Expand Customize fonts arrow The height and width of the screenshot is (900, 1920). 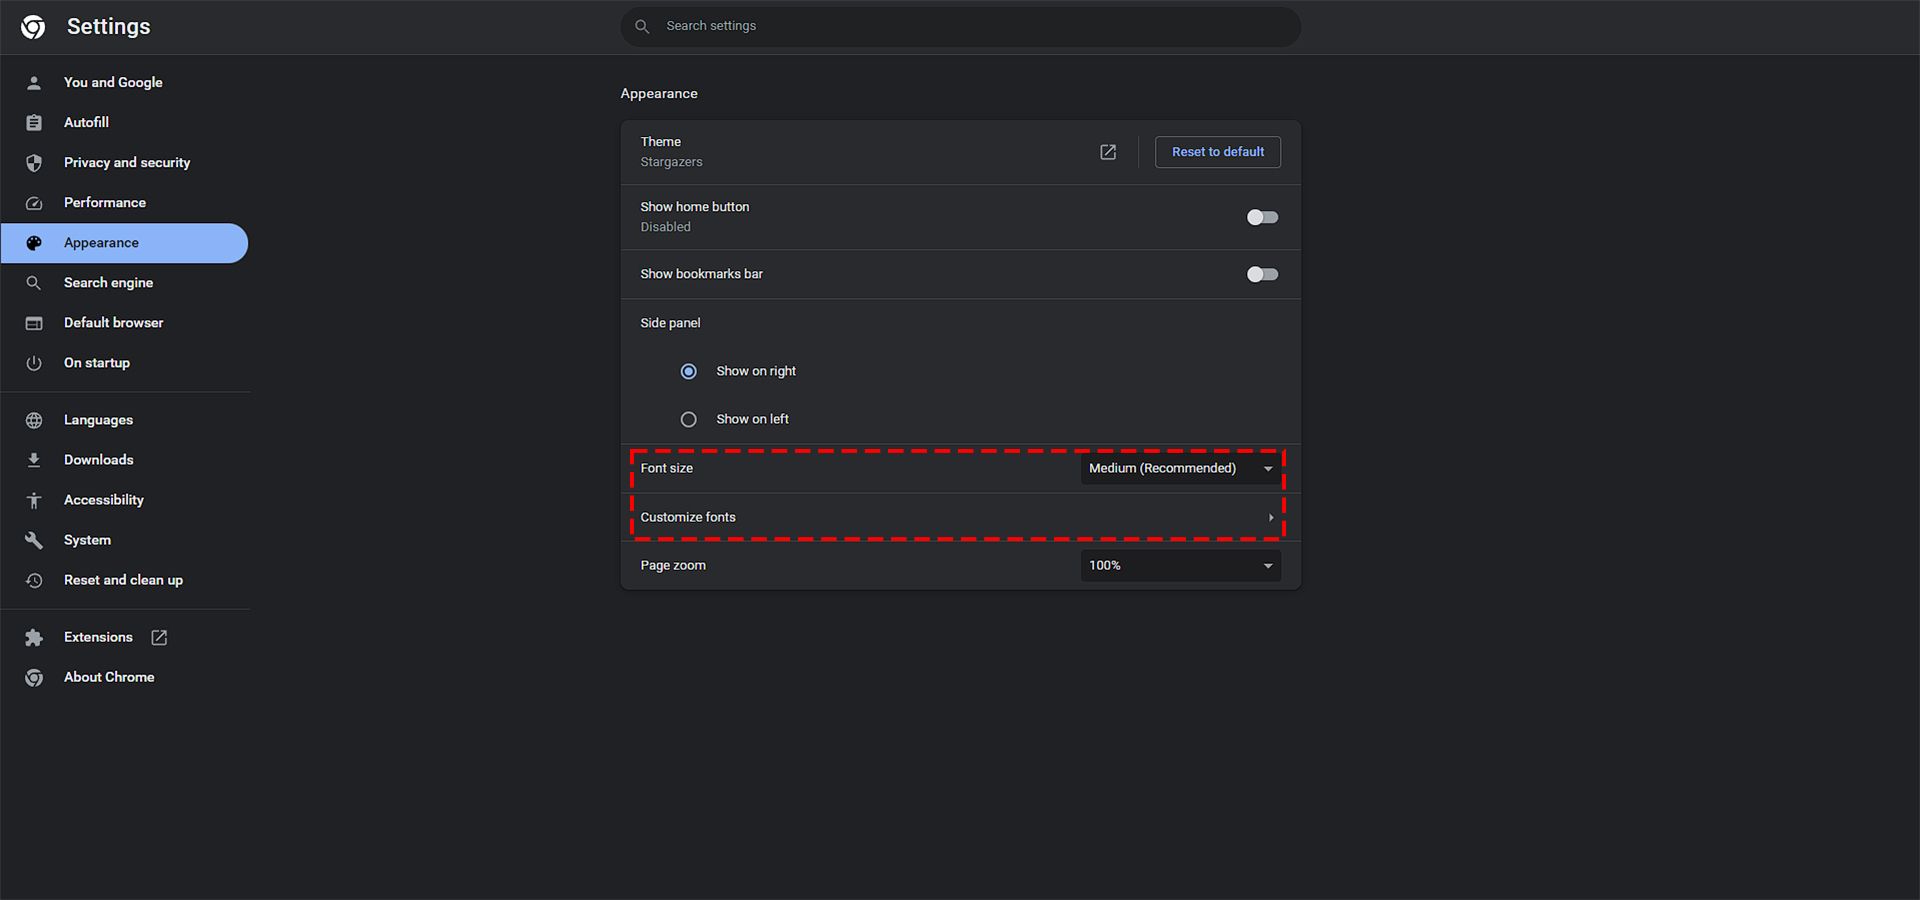pyautogui.click(x=1270, y=518)
